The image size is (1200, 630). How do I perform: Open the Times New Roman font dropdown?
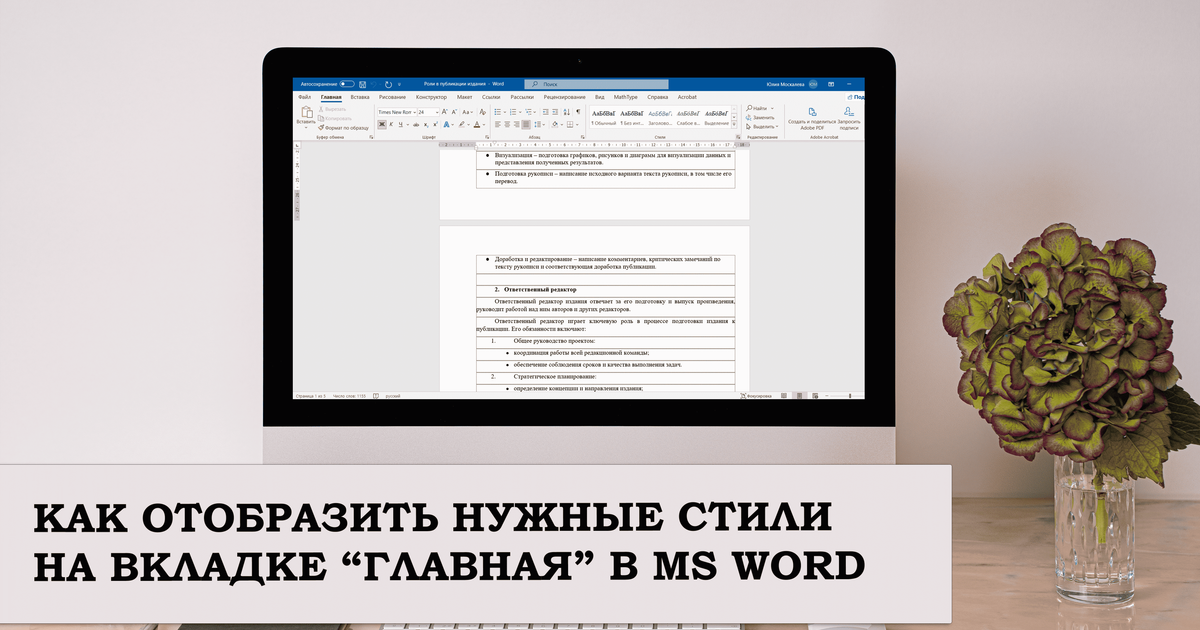pos(414,112)
